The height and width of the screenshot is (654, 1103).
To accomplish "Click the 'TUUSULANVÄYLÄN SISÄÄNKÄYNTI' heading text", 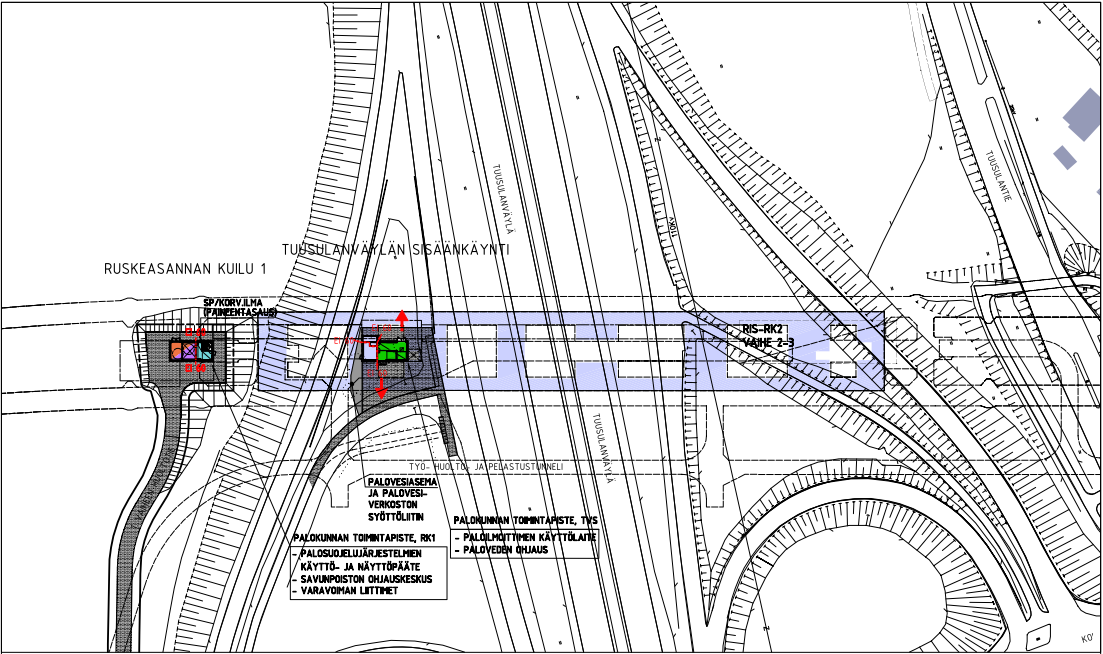I will [395, 250].
